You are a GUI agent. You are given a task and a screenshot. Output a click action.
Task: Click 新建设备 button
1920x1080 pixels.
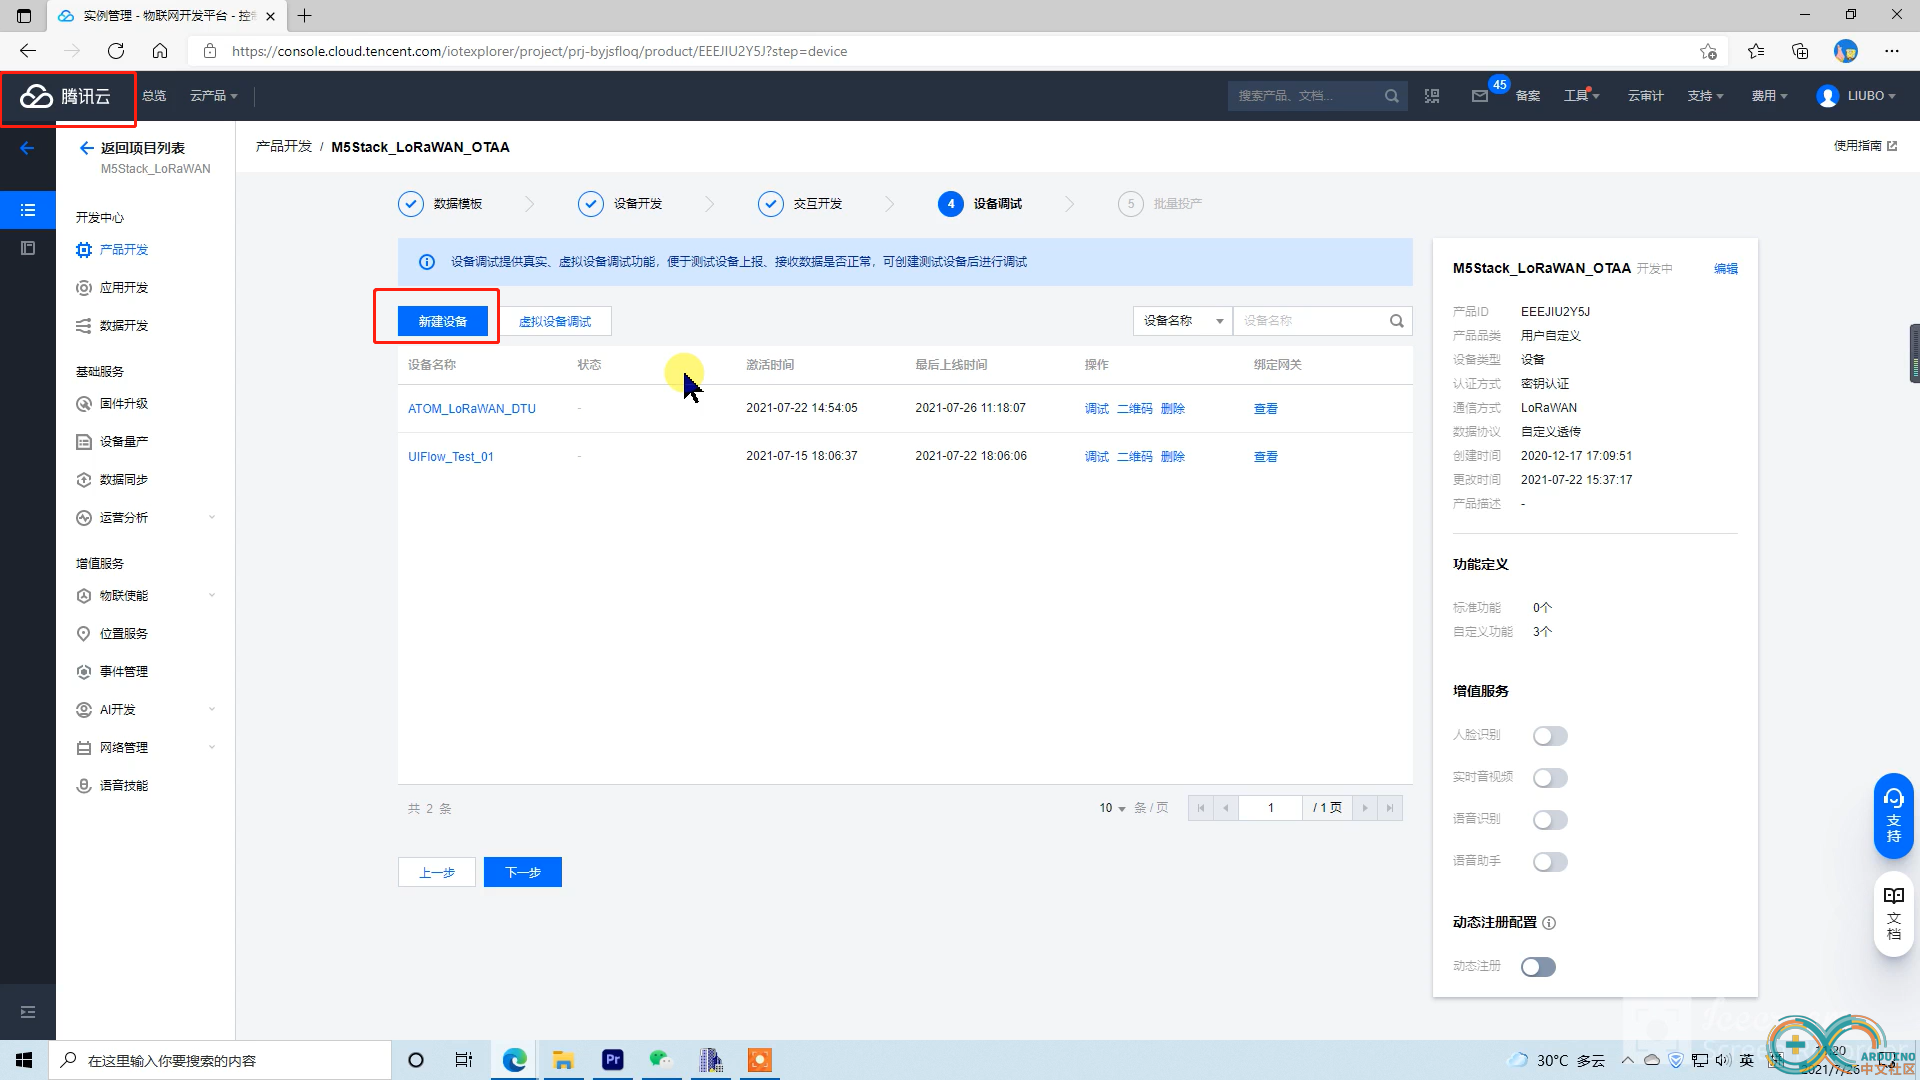coord(442,321)
